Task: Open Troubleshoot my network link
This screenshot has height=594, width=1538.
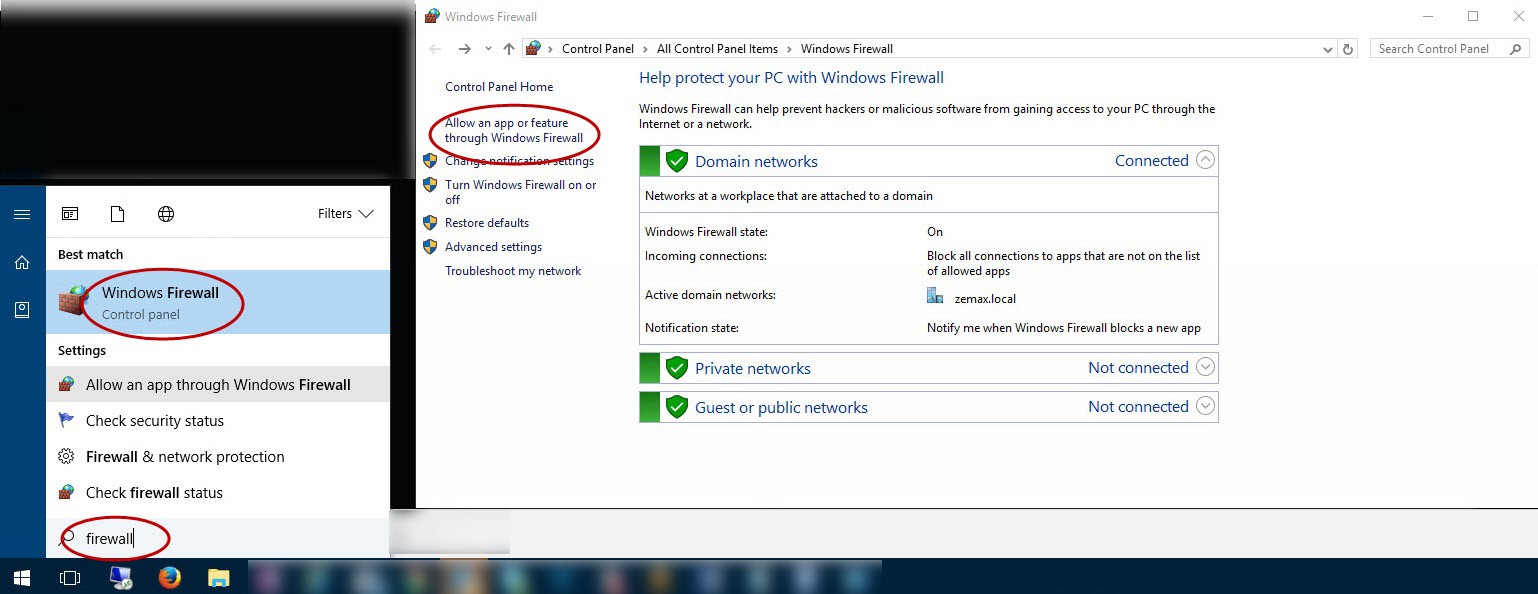Action: coord(513,271)
